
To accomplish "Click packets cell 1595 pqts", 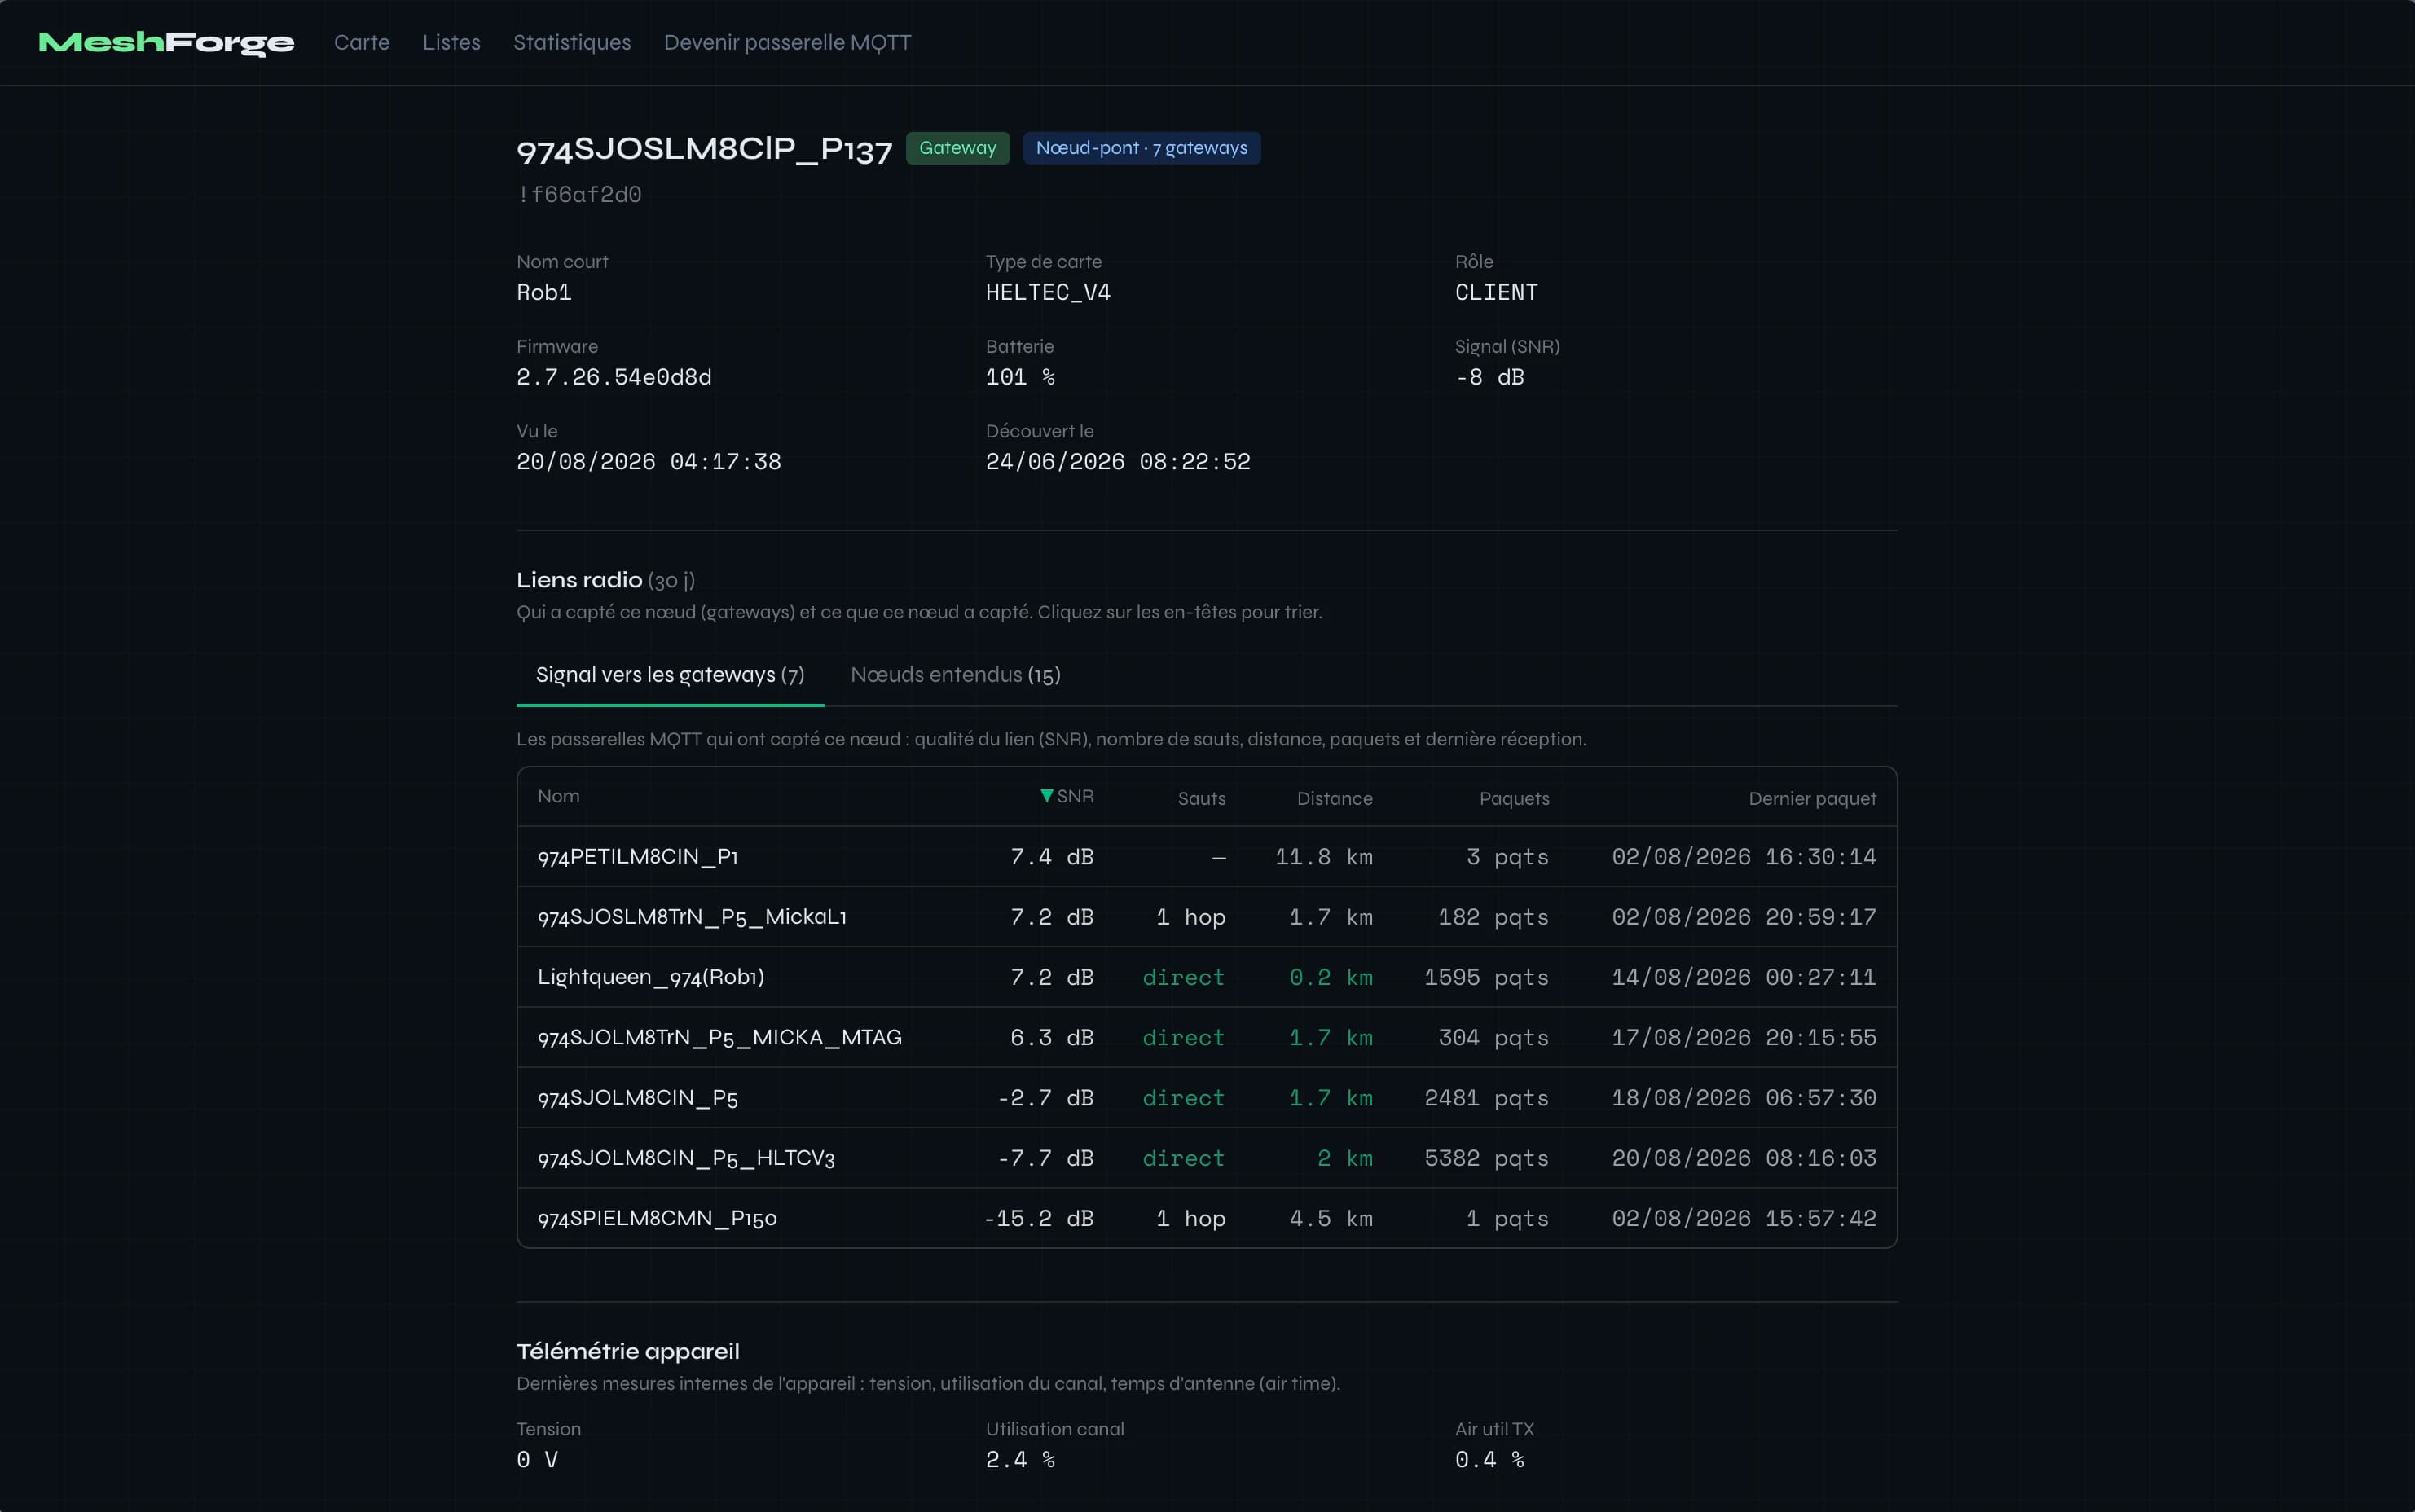I will coord(1486,977).
